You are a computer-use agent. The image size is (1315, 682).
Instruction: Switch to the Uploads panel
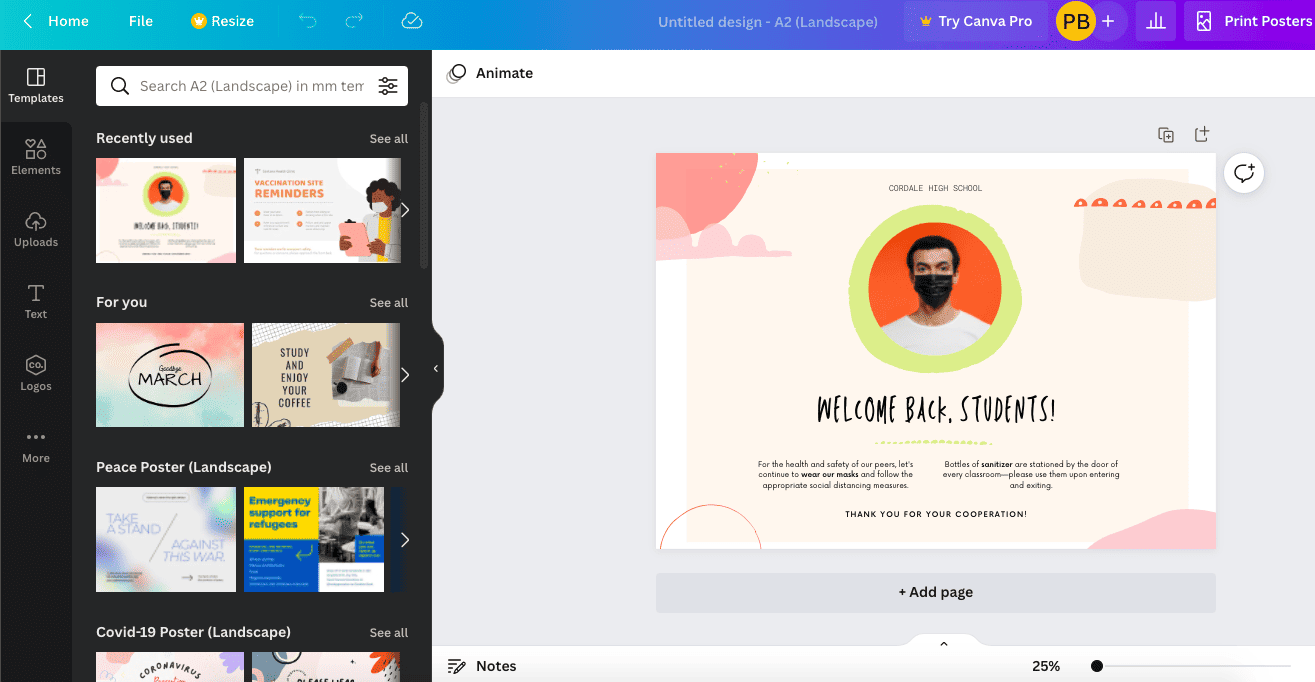(36, 230)
